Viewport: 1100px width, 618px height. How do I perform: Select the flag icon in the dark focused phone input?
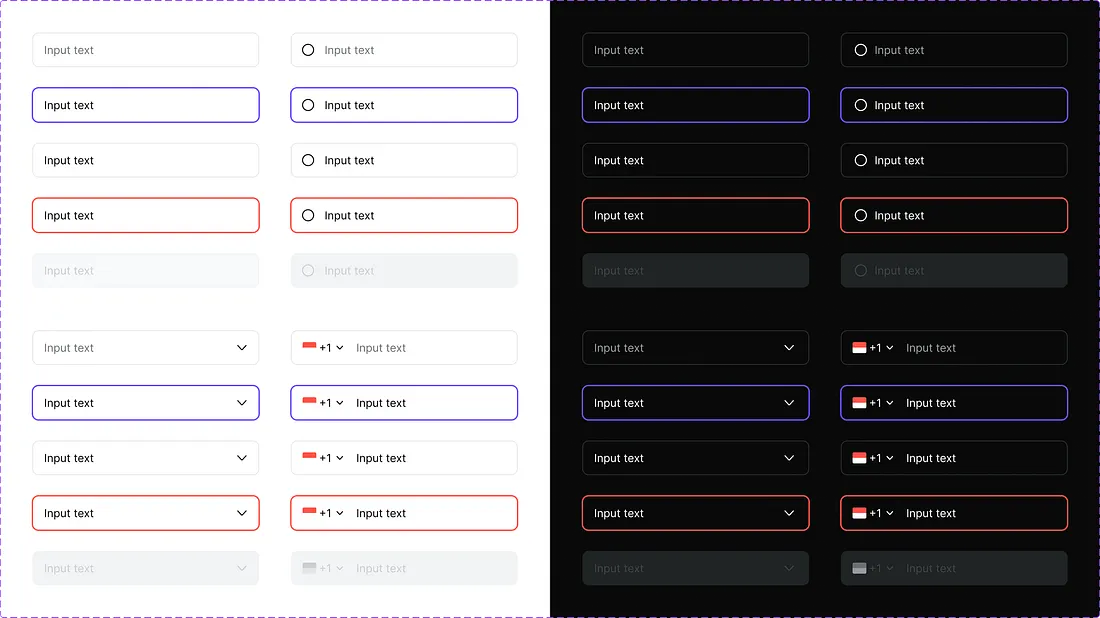pyautogui.click(x=858, y=403)
